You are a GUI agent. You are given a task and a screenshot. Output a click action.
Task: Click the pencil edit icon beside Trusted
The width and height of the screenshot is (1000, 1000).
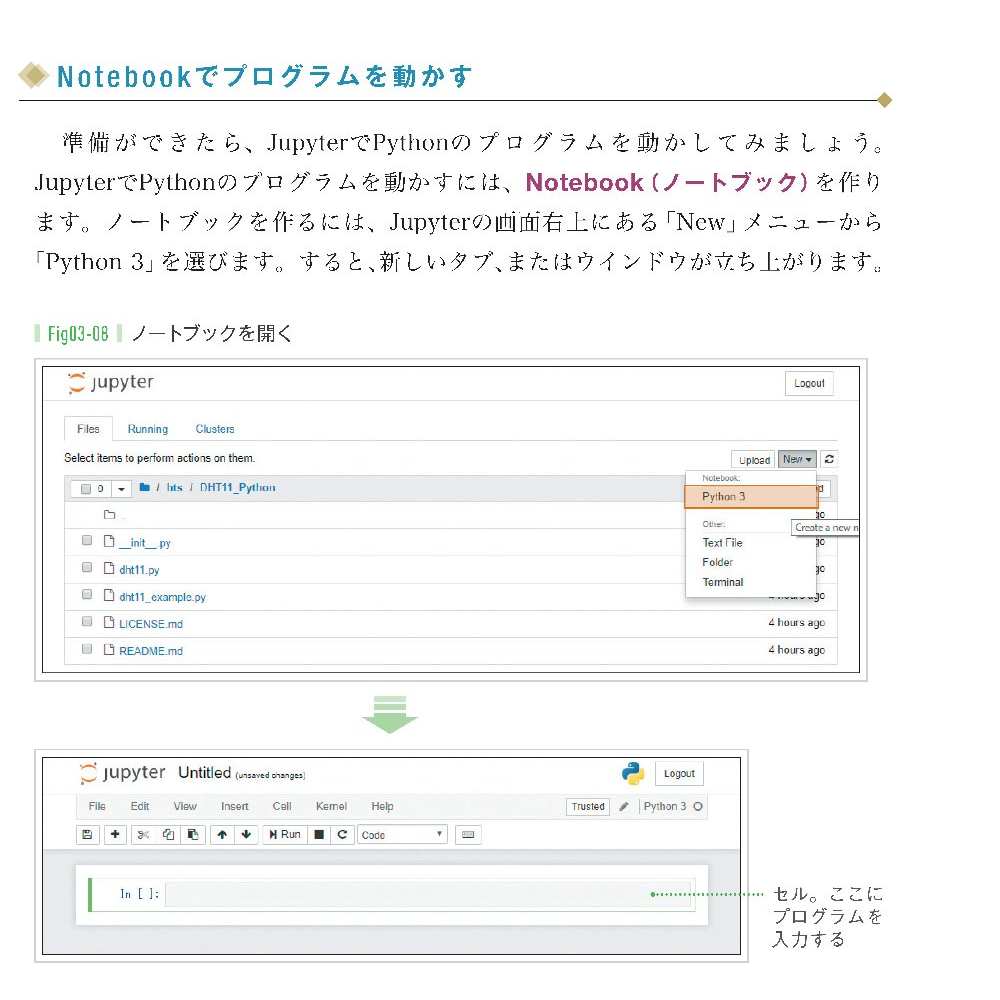click(x=624, y=807)
